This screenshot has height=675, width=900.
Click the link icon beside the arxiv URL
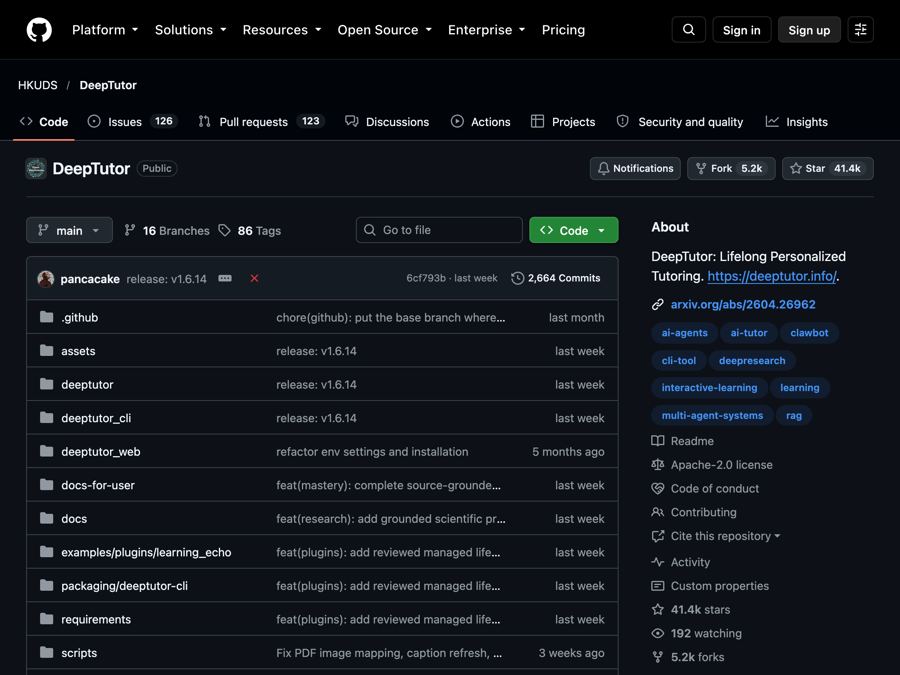pos(658,305)
